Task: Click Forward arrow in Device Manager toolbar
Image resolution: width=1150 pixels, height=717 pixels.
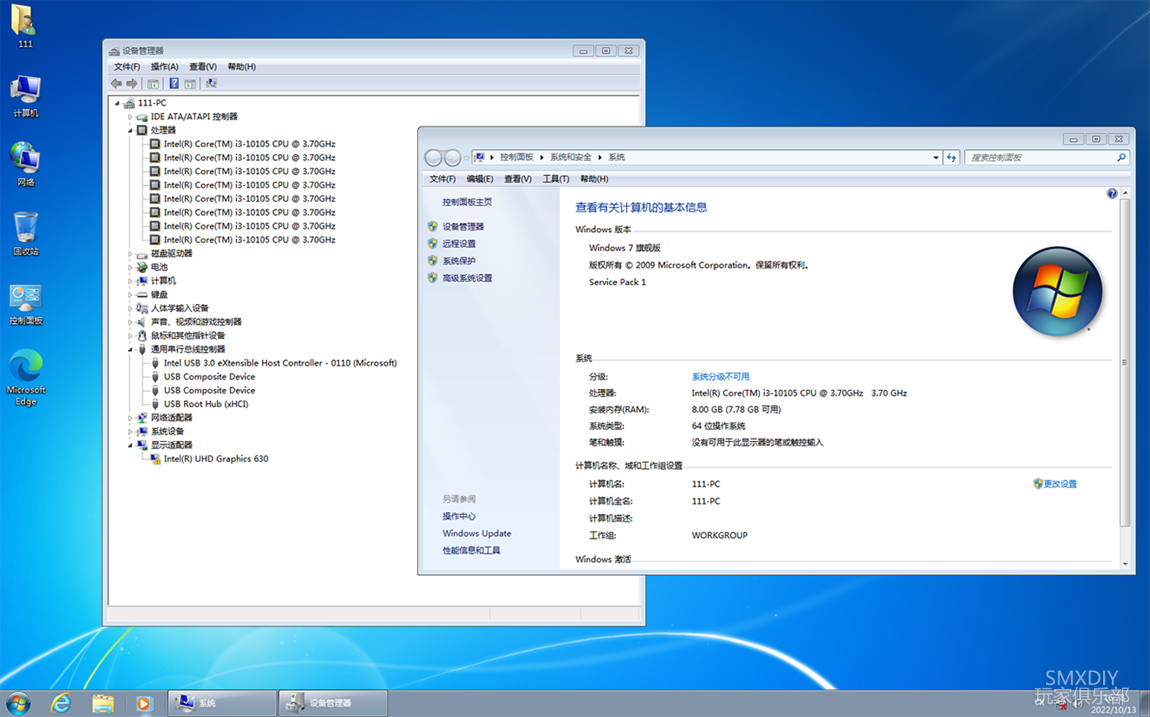Action: [132, 84]
